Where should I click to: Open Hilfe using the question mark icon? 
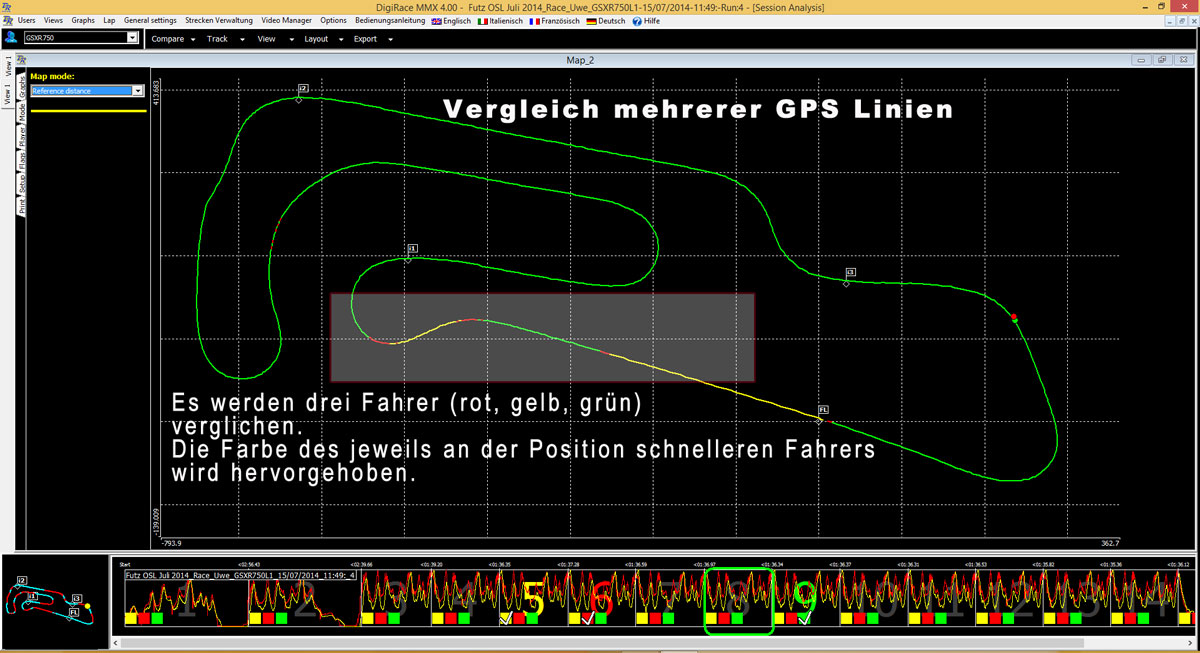click(x=637, y=20)
